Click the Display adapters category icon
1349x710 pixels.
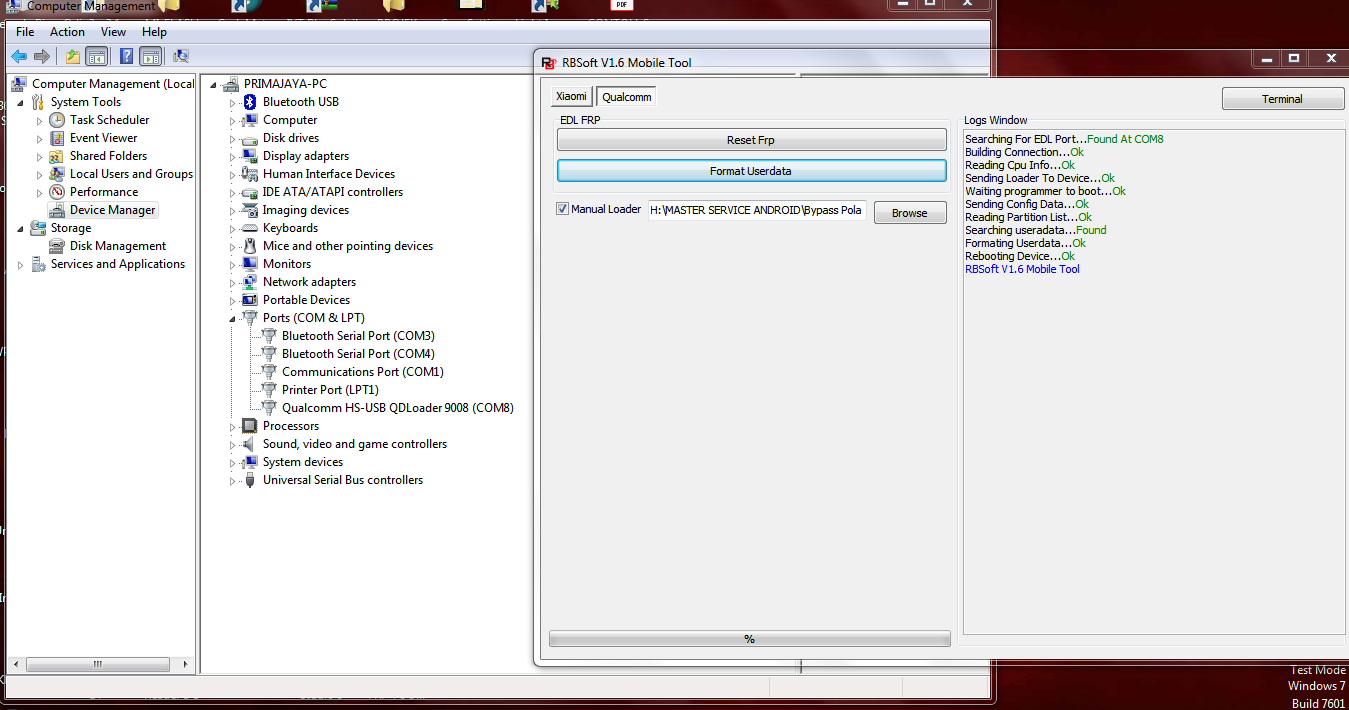[x=250, y=156]
